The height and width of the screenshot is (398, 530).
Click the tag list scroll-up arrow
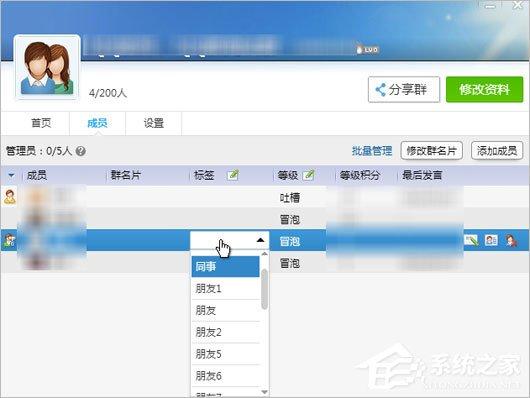tap(265, 254)
